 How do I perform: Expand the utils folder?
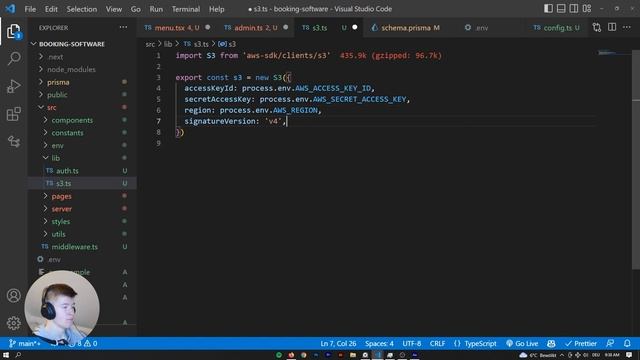(x=58, y=234)
